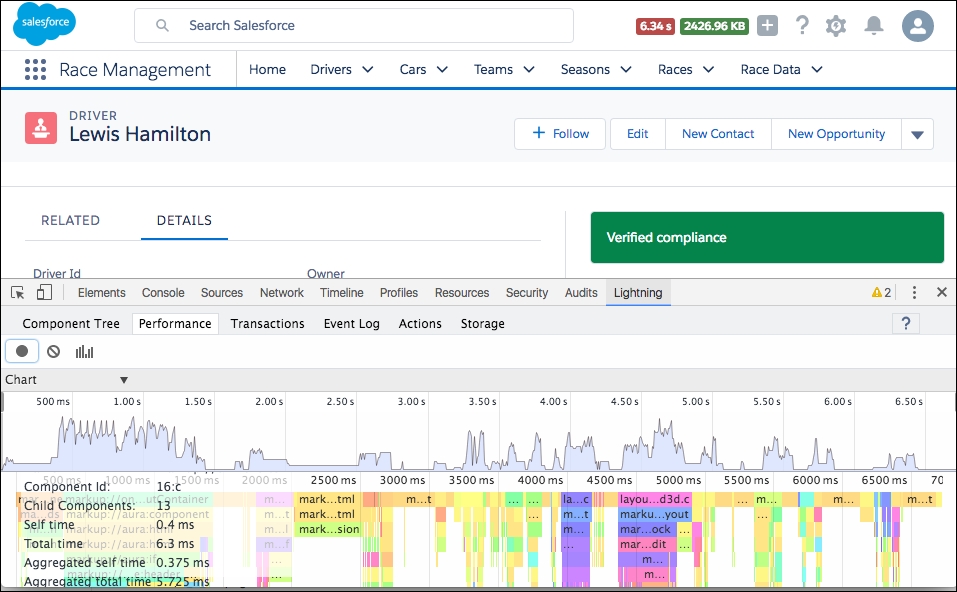Toggle device toolbar mode icon
The height and width of the screenshot is (592, 957).
coord(44,292)
